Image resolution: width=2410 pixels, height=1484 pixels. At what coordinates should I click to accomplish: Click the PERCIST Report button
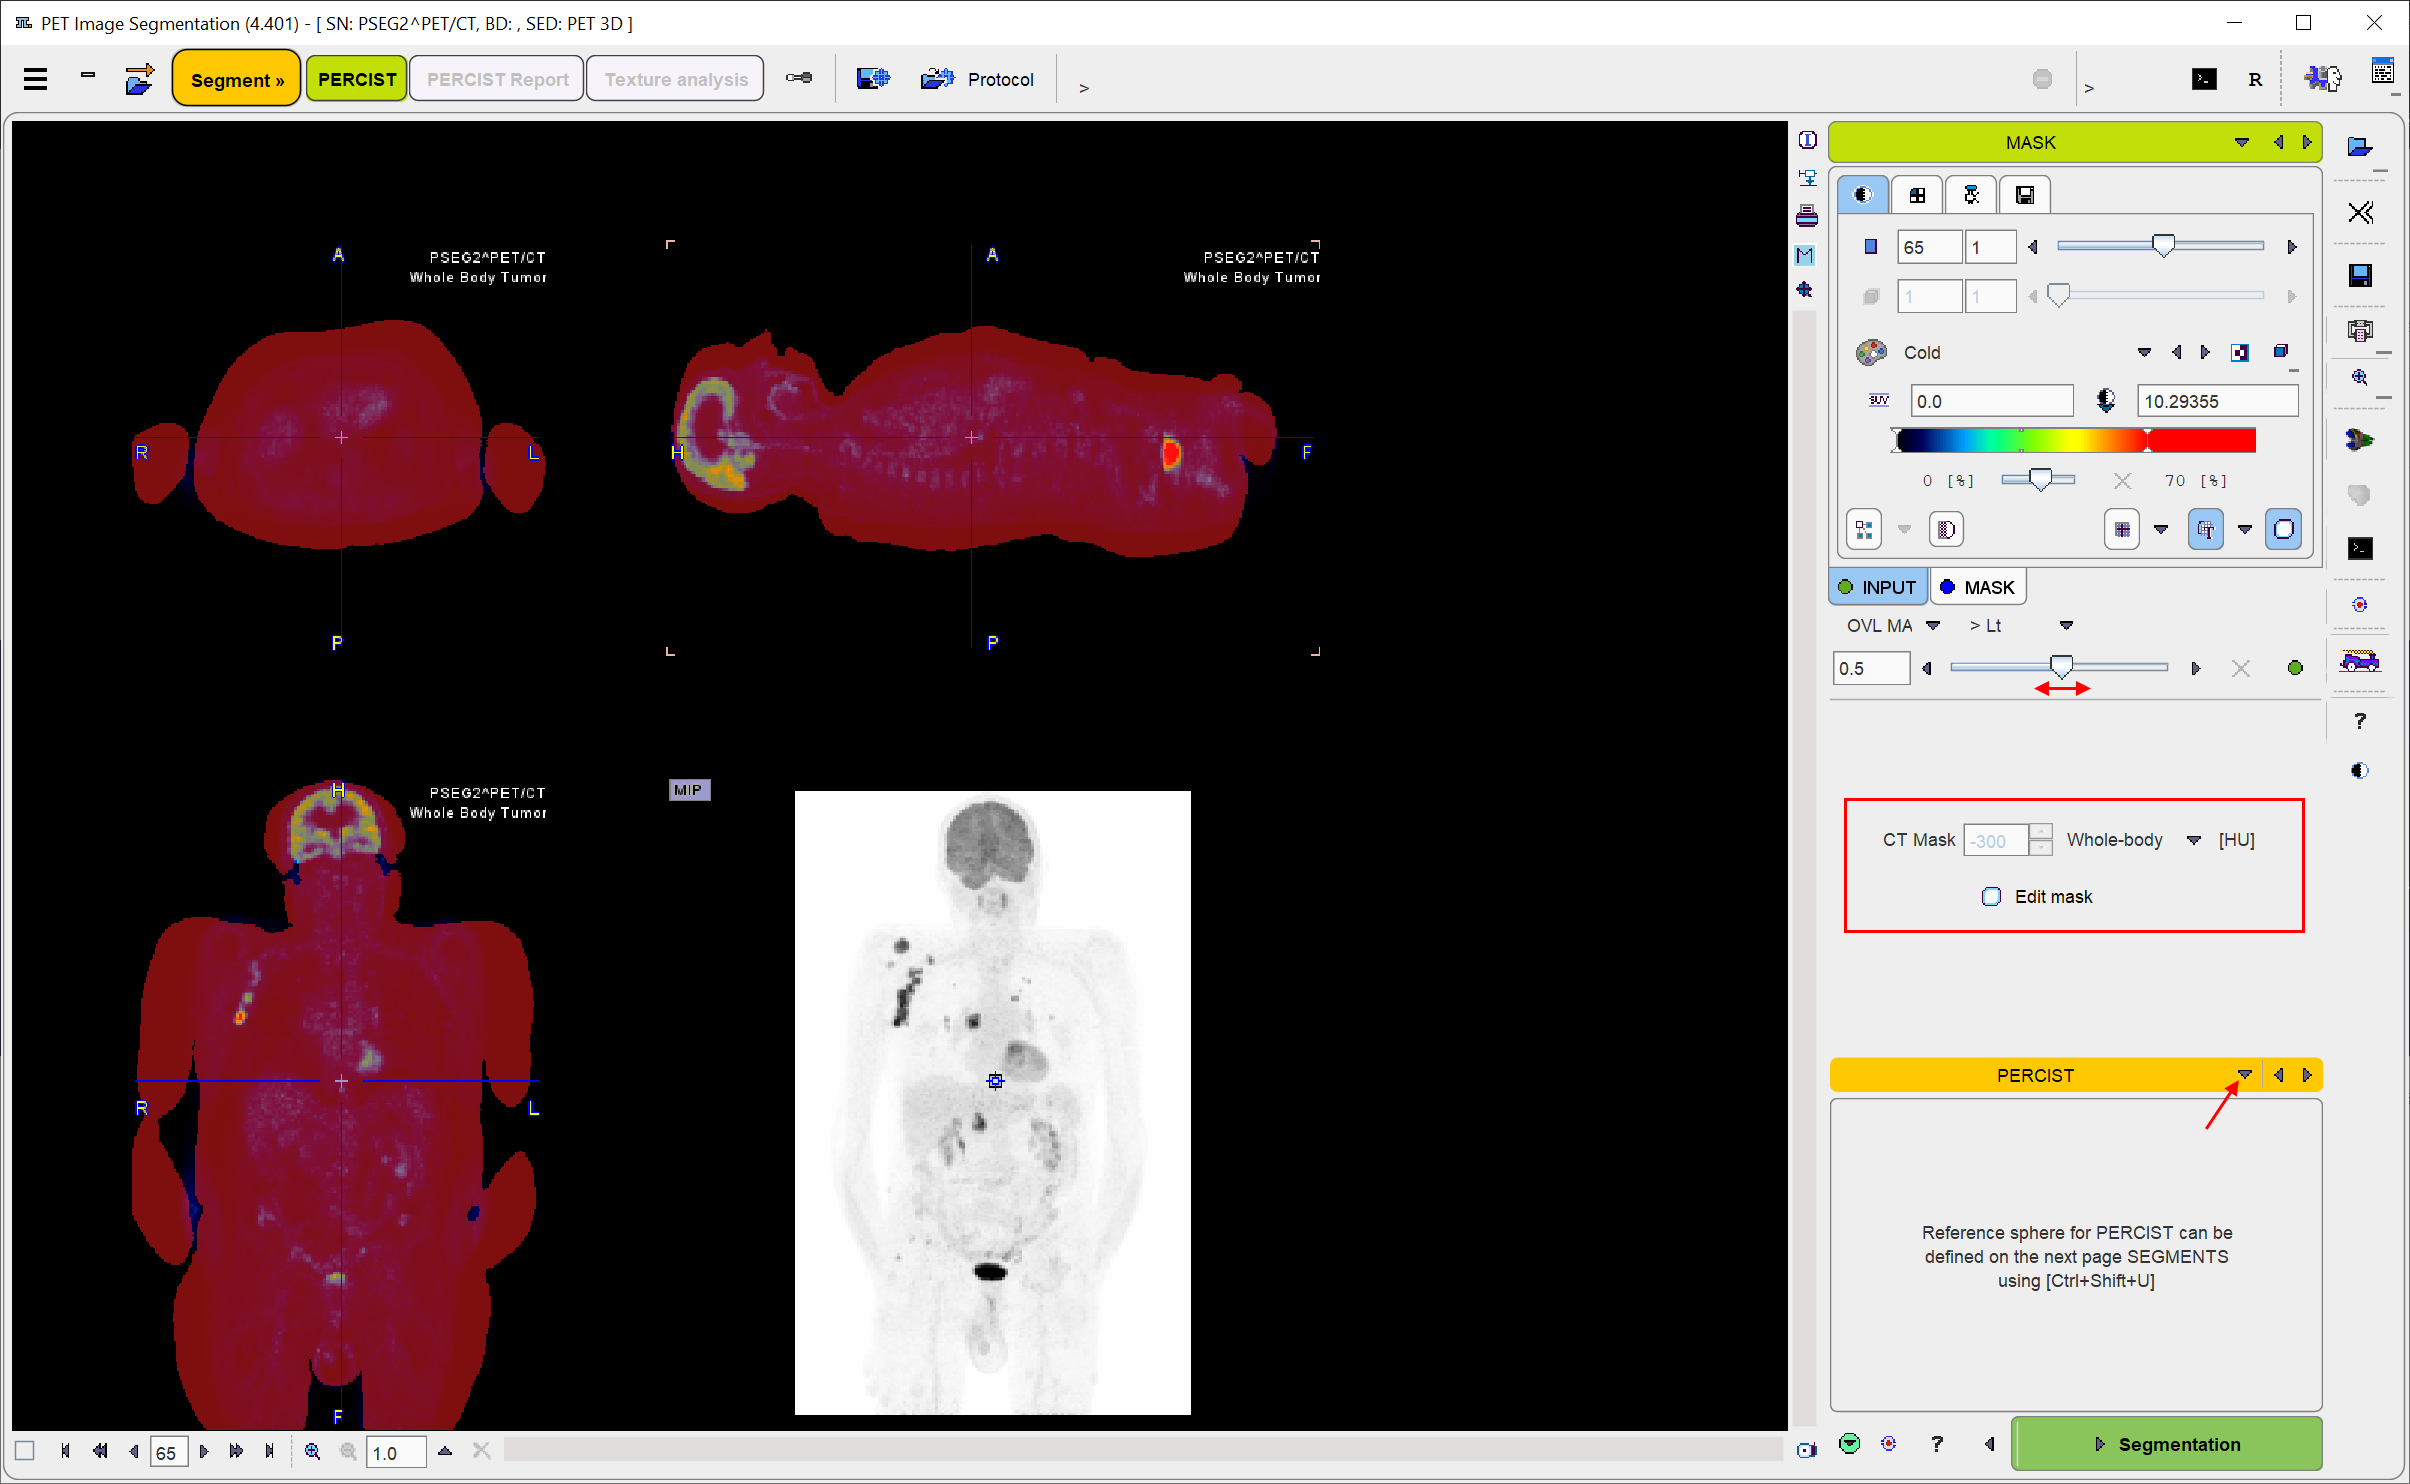(497, 79)
